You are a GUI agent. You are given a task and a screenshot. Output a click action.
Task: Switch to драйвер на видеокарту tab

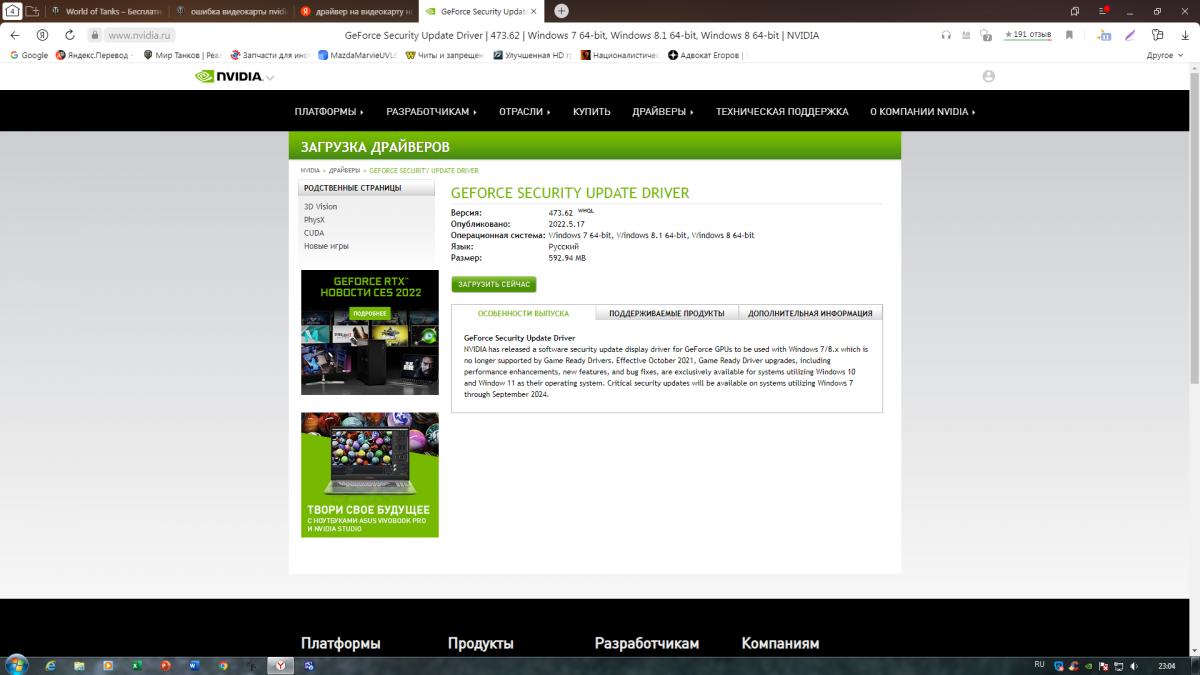(356, 11)
